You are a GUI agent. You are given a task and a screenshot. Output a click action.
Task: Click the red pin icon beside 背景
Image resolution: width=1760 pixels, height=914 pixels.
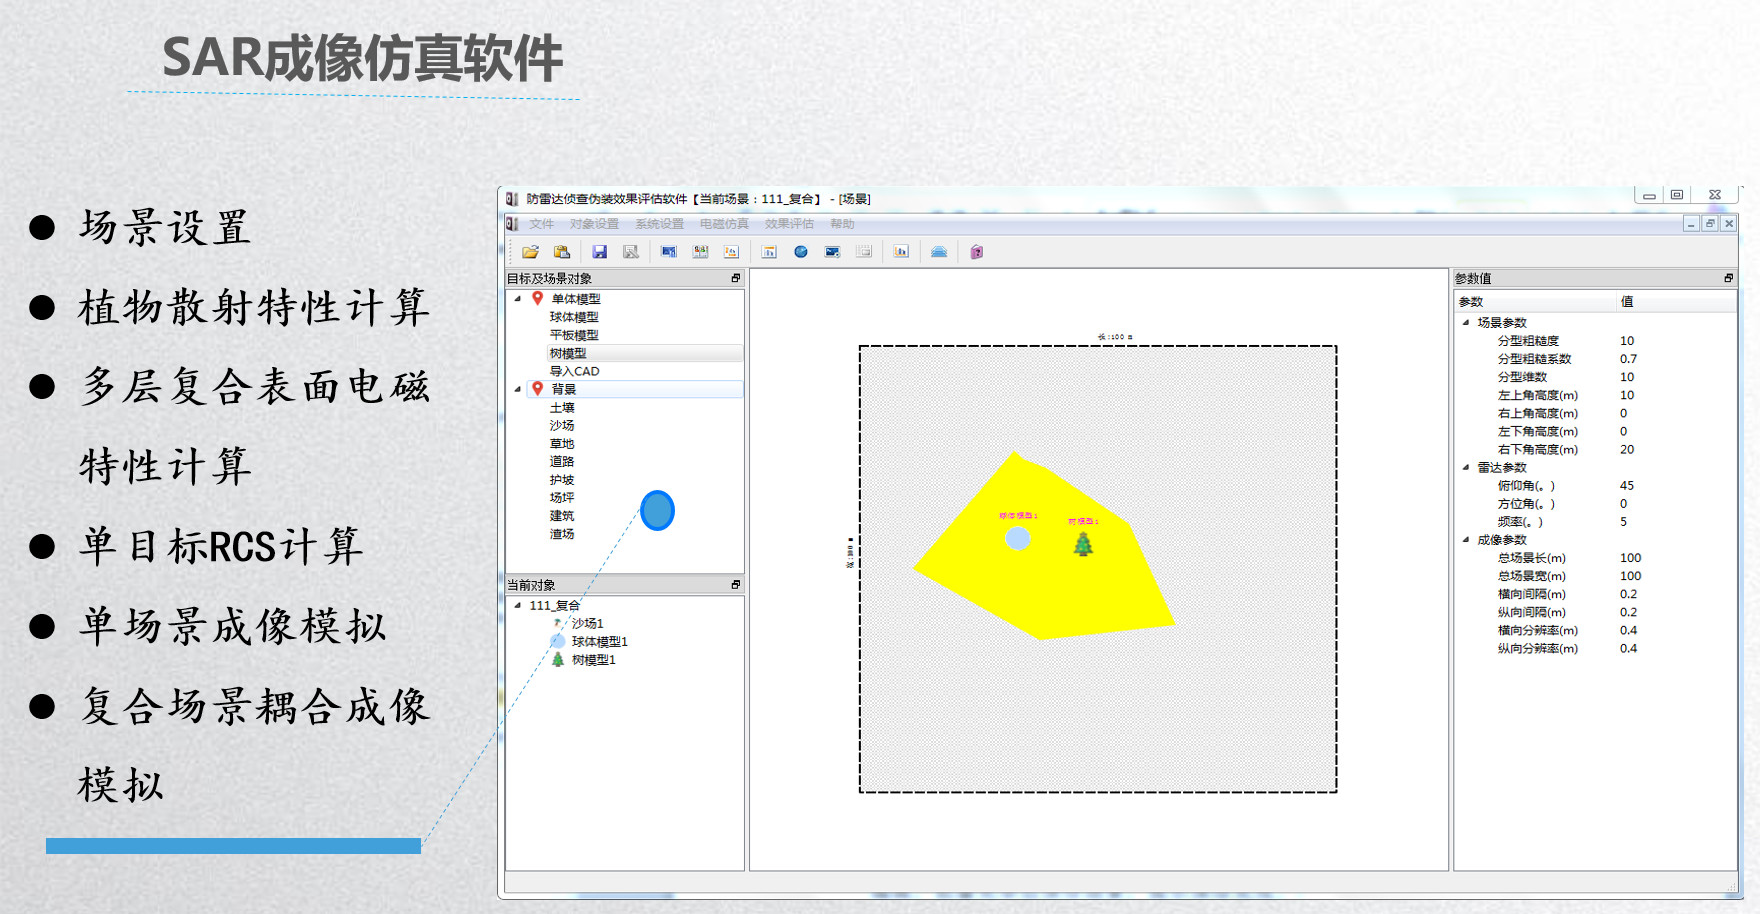pyautogui.click(x=537, y=389)
